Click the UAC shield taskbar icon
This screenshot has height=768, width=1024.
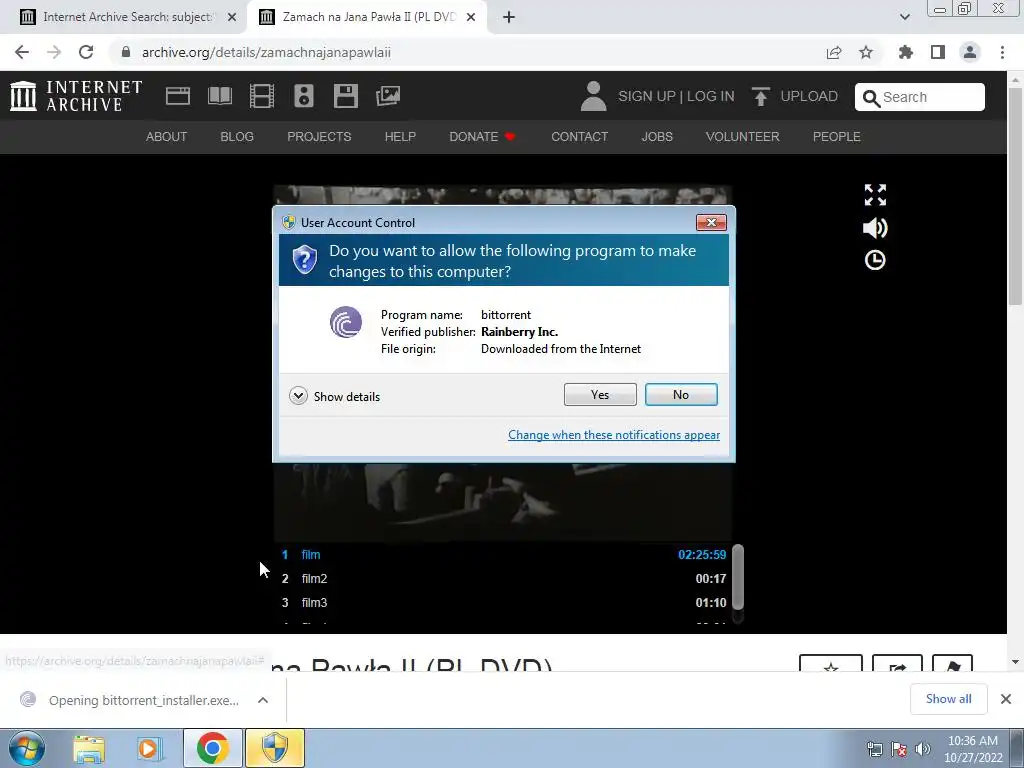click(275, 748)
